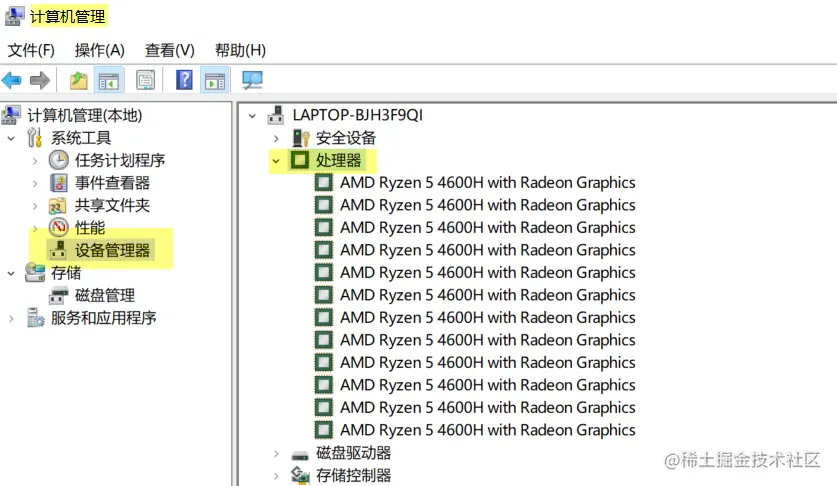Click the 任务计划程序 clock icon
The height and width of the screenshot is (486, 837).
(x=59, y=160)
